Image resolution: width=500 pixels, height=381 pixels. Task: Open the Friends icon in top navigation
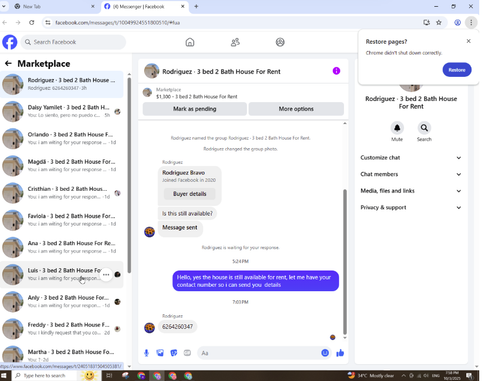(235, 42)
